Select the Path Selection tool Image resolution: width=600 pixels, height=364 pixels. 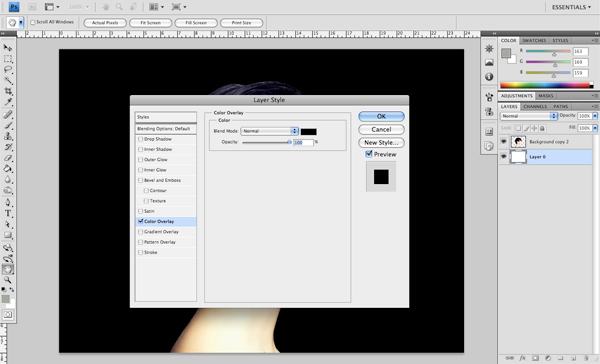tap(8, 224)
